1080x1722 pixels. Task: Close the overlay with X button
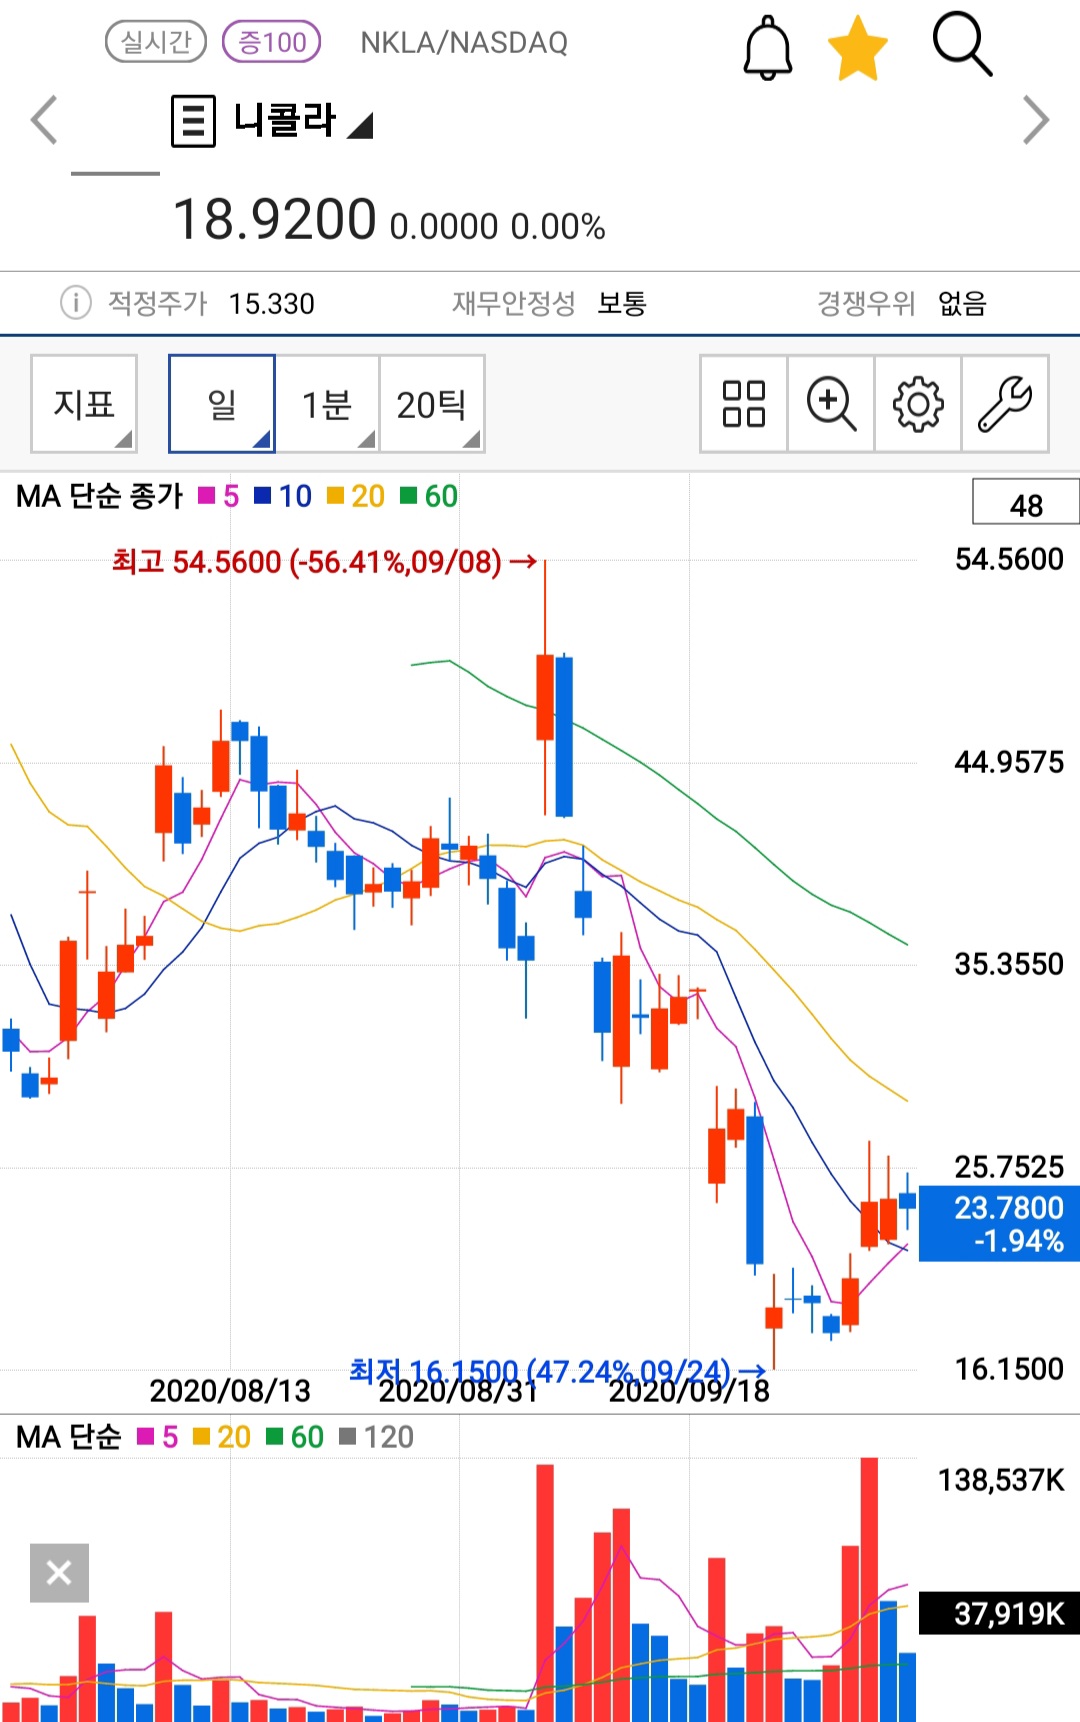pyautogui.click(x=59, y=1573)
